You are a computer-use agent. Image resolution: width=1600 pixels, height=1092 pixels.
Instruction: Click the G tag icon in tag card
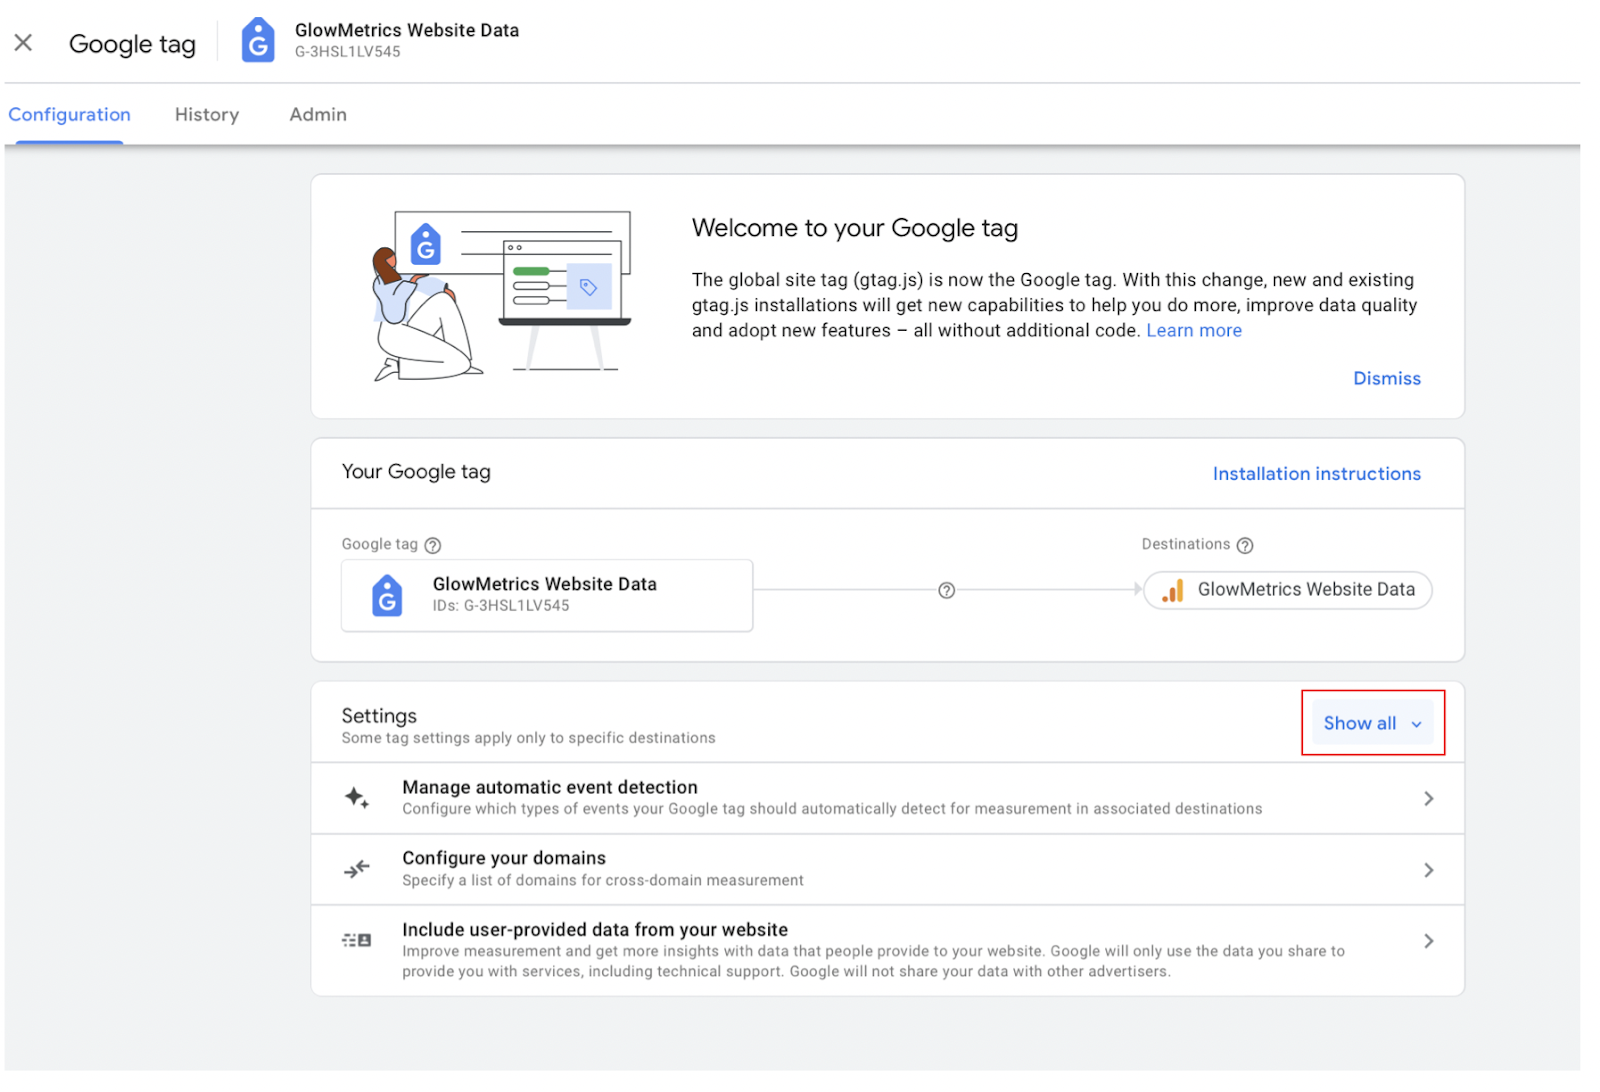[387, 595]
